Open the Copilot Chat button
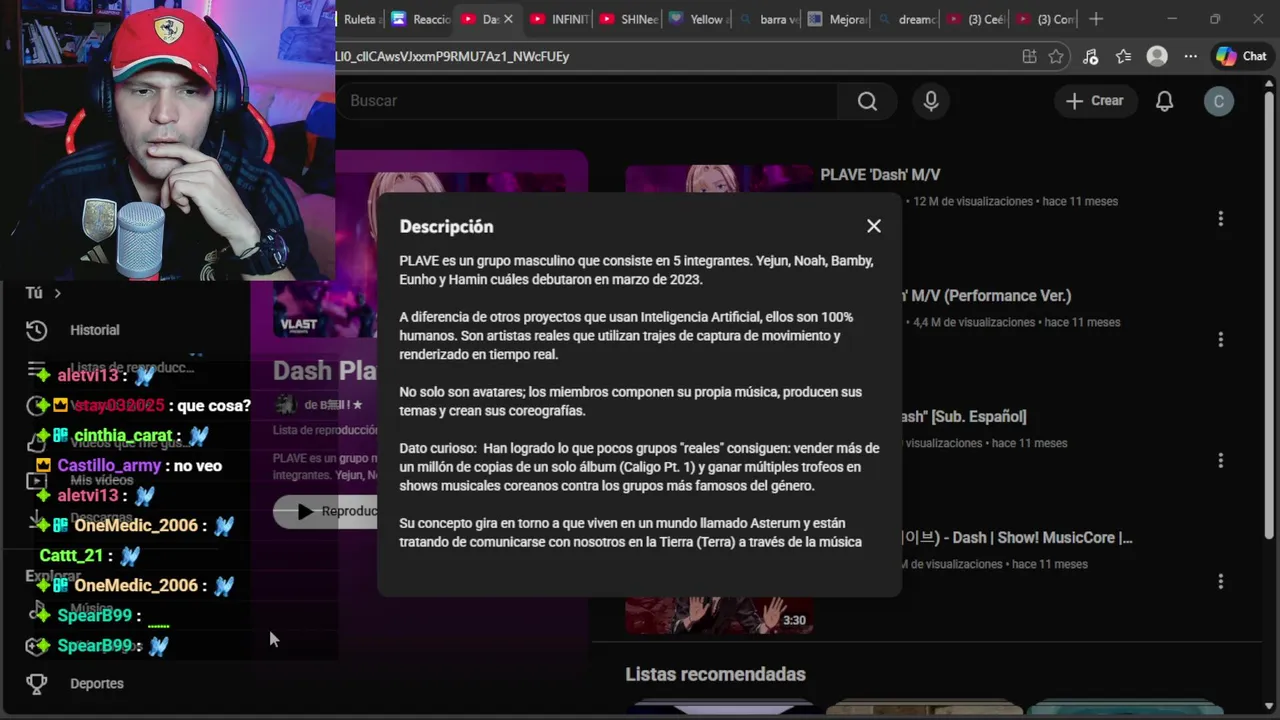The height and width of the screenshot is (720, 1280). point(1242,57)
